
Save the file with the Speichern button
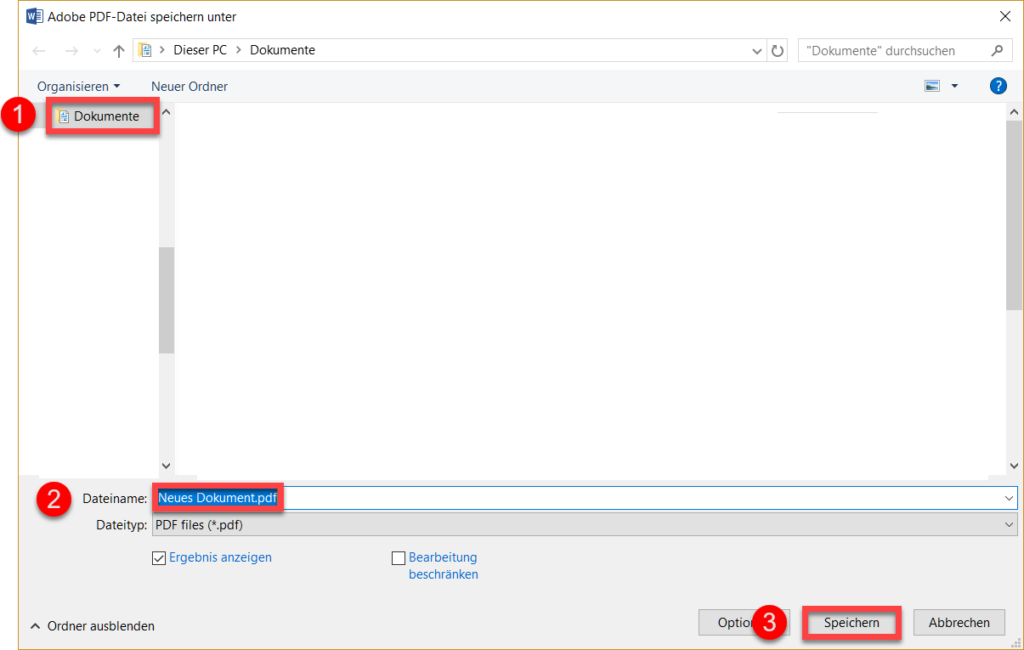[851, 622]
